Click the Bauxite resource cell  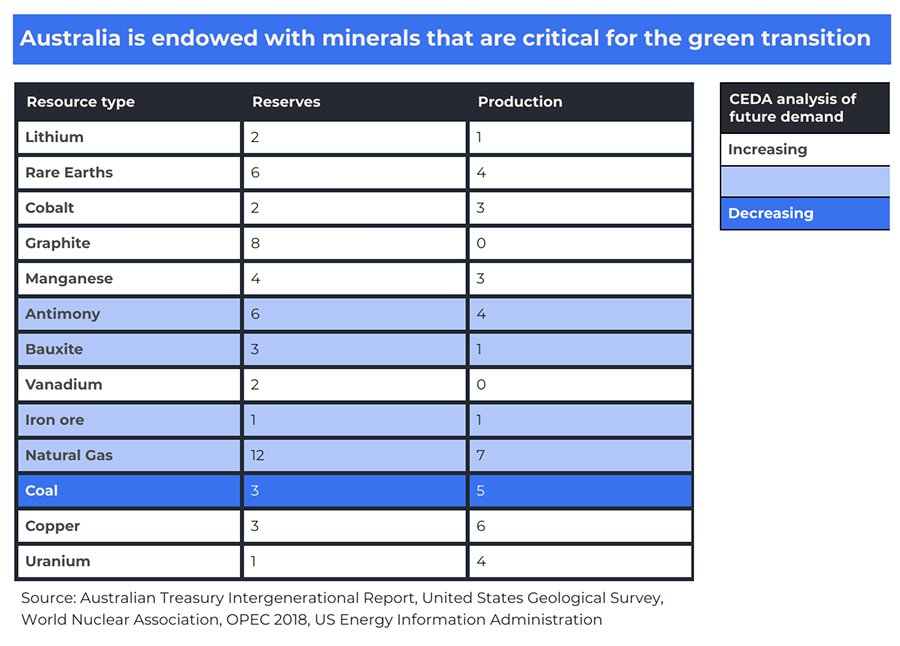point(54,349)
